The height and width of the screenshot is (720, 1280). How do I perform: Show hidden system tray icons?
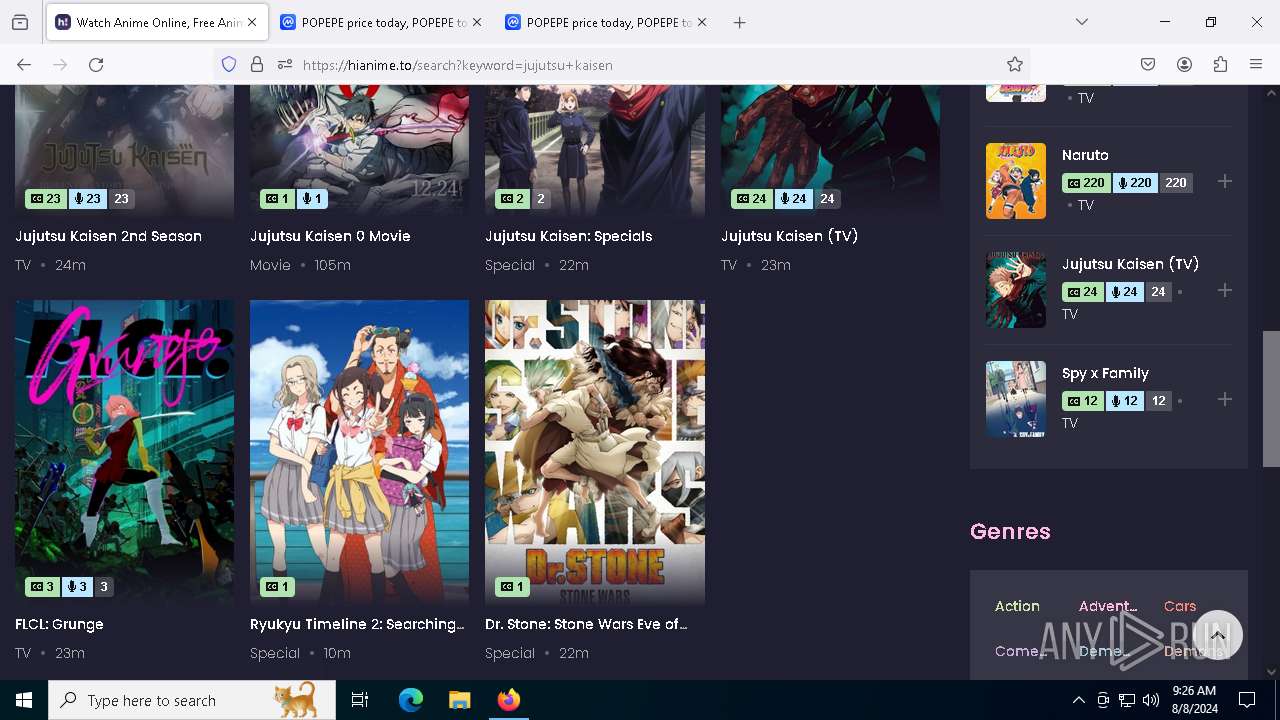[1078, 700]
